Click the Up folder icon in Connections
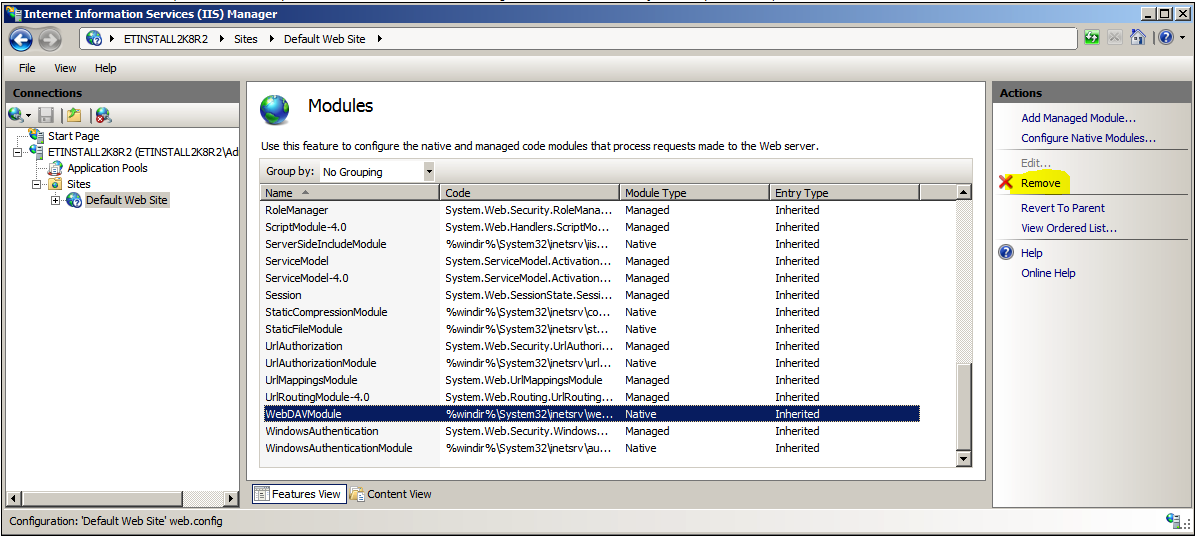The height and width of the screenshot is (538, 1197). click(73, 115)
